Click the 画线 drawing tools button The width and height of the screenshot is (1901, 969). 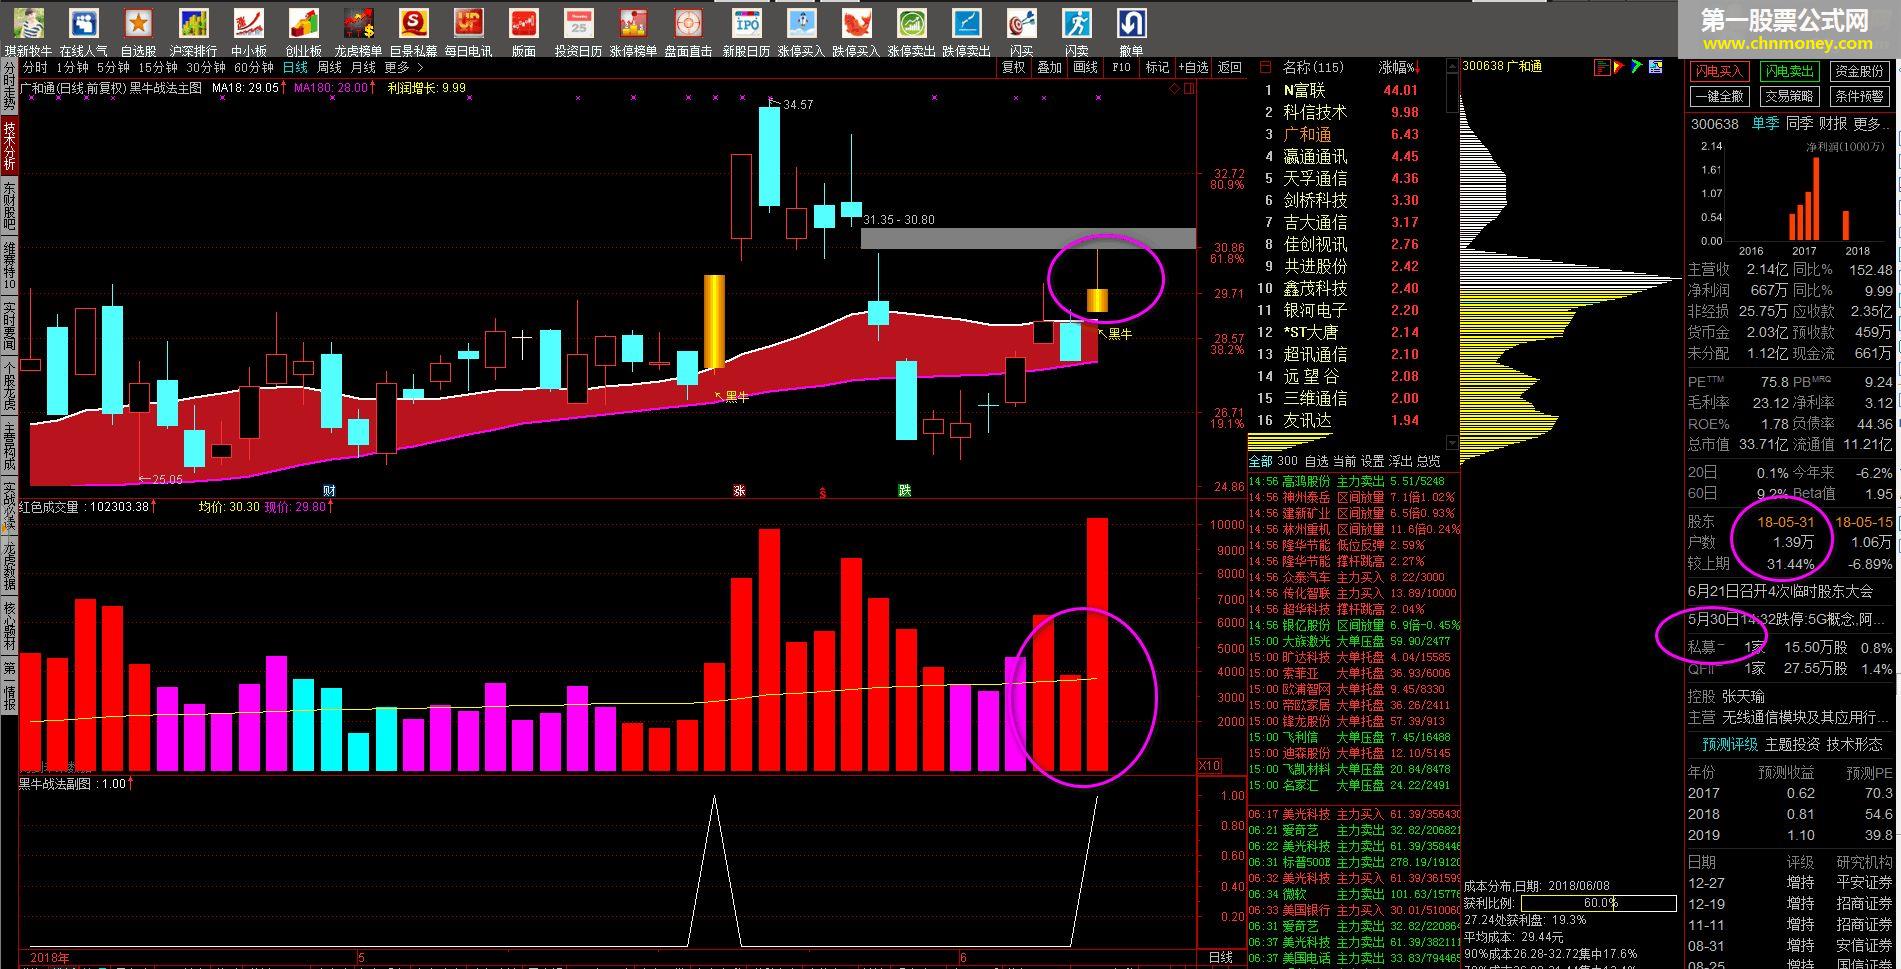1085,67
